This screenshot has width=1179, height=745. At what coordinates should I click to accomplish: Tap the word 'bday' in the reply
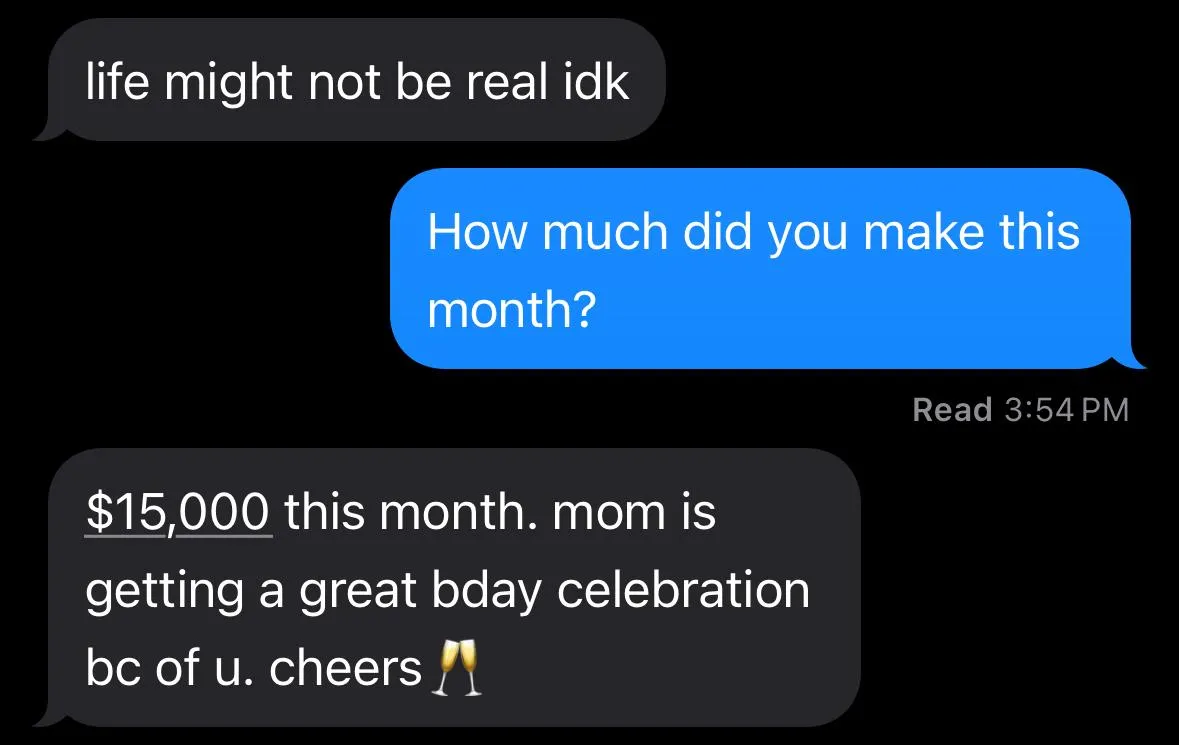tap(486, 592)
